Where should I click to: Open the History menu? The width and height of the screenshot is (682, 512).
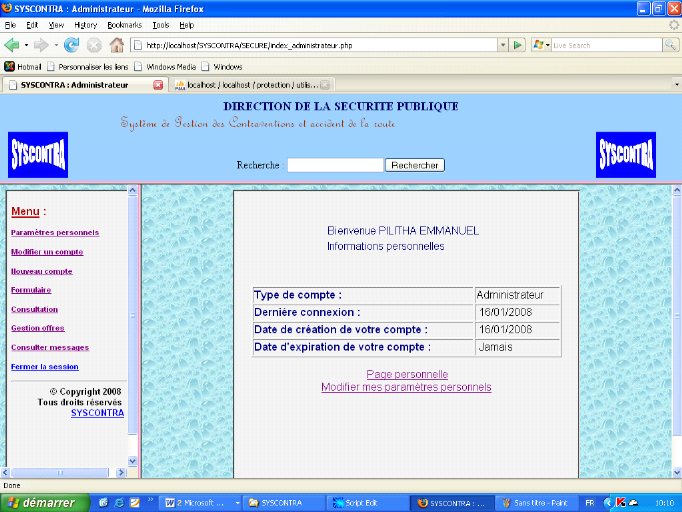[85, 24]
